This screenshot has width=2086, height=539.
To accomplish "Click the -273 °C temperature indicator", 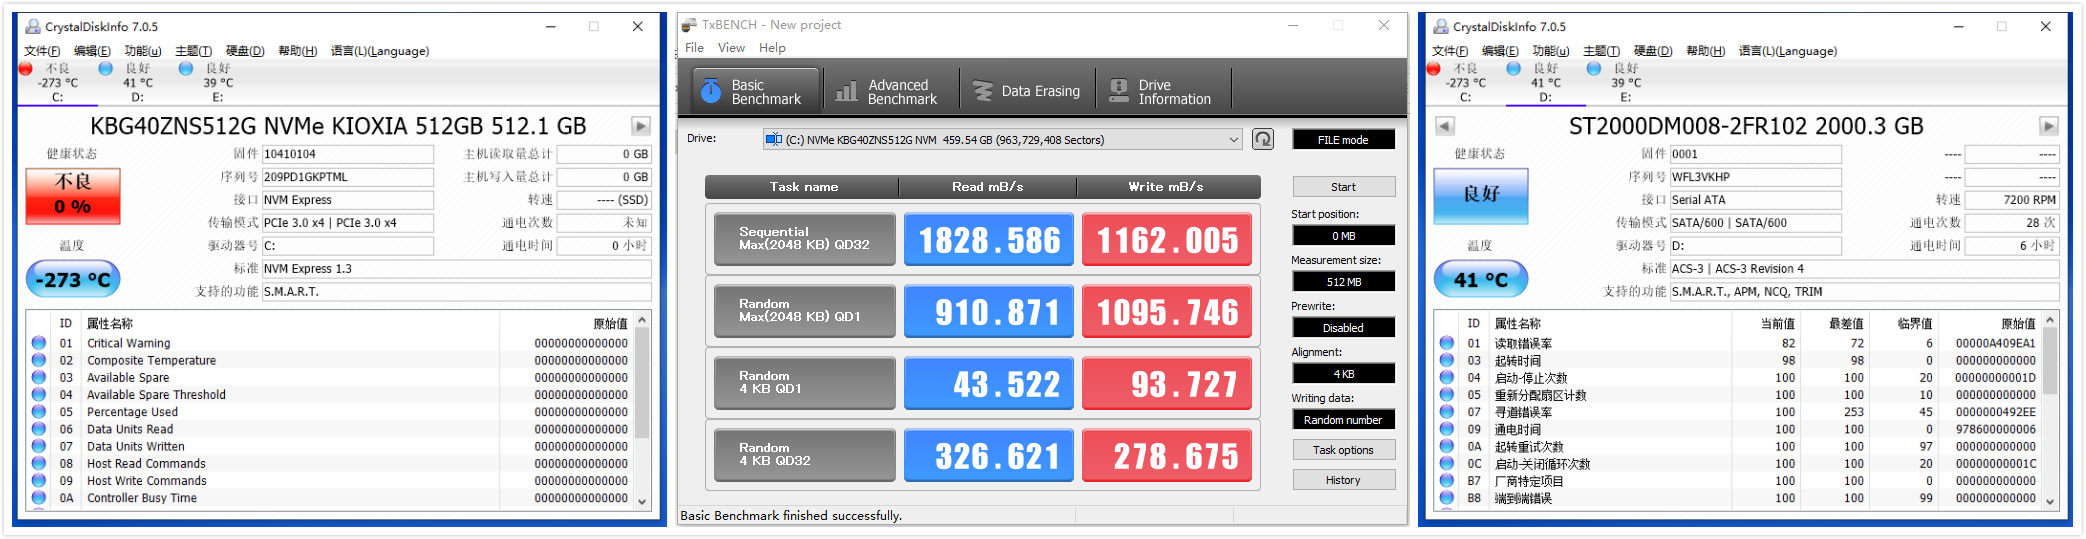I will 73,280.
